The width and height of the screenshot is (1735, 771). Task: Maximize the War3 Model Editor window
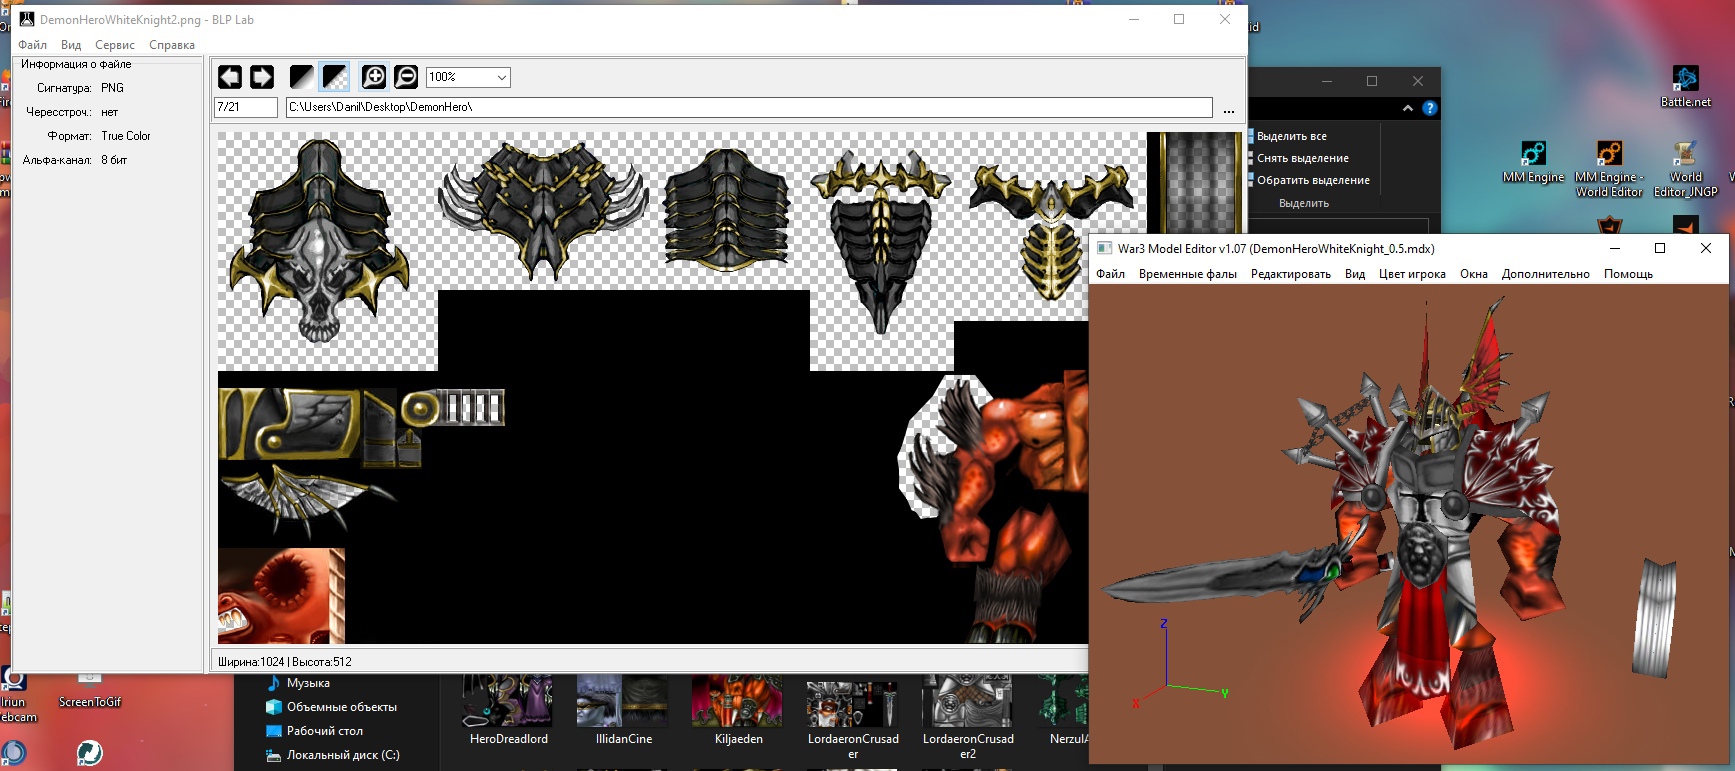tap(1660, 248)
